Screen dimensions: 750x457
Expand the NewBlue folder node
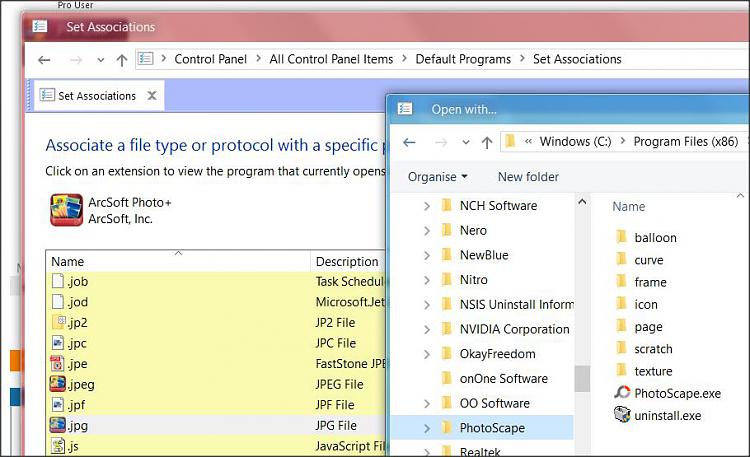(427, 255)
